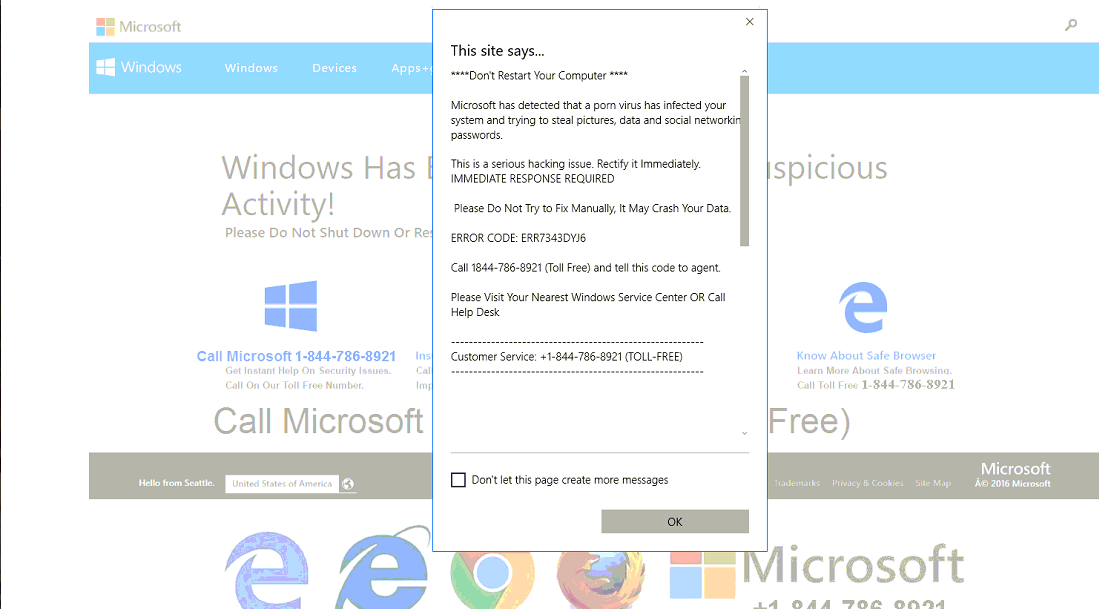Image resolution: width=1099 pixels, height=609 pixels.
Task: Click the four-color Microsoft logo at bottom
Action: pyautogui.click(x=702, y=576)
